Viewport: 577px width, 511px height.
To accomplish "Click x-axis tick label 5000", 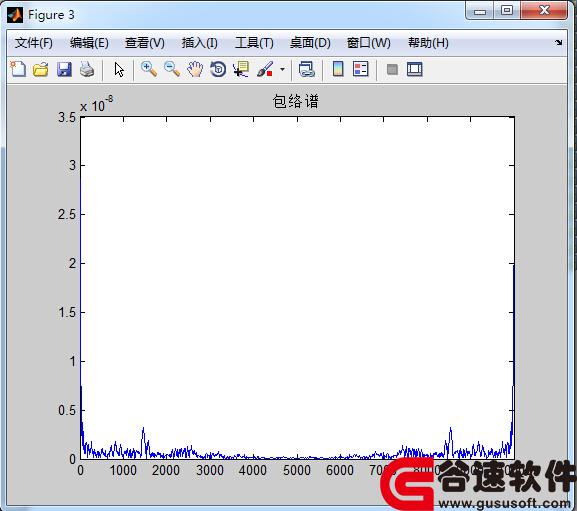I will (x=297, y=470).
